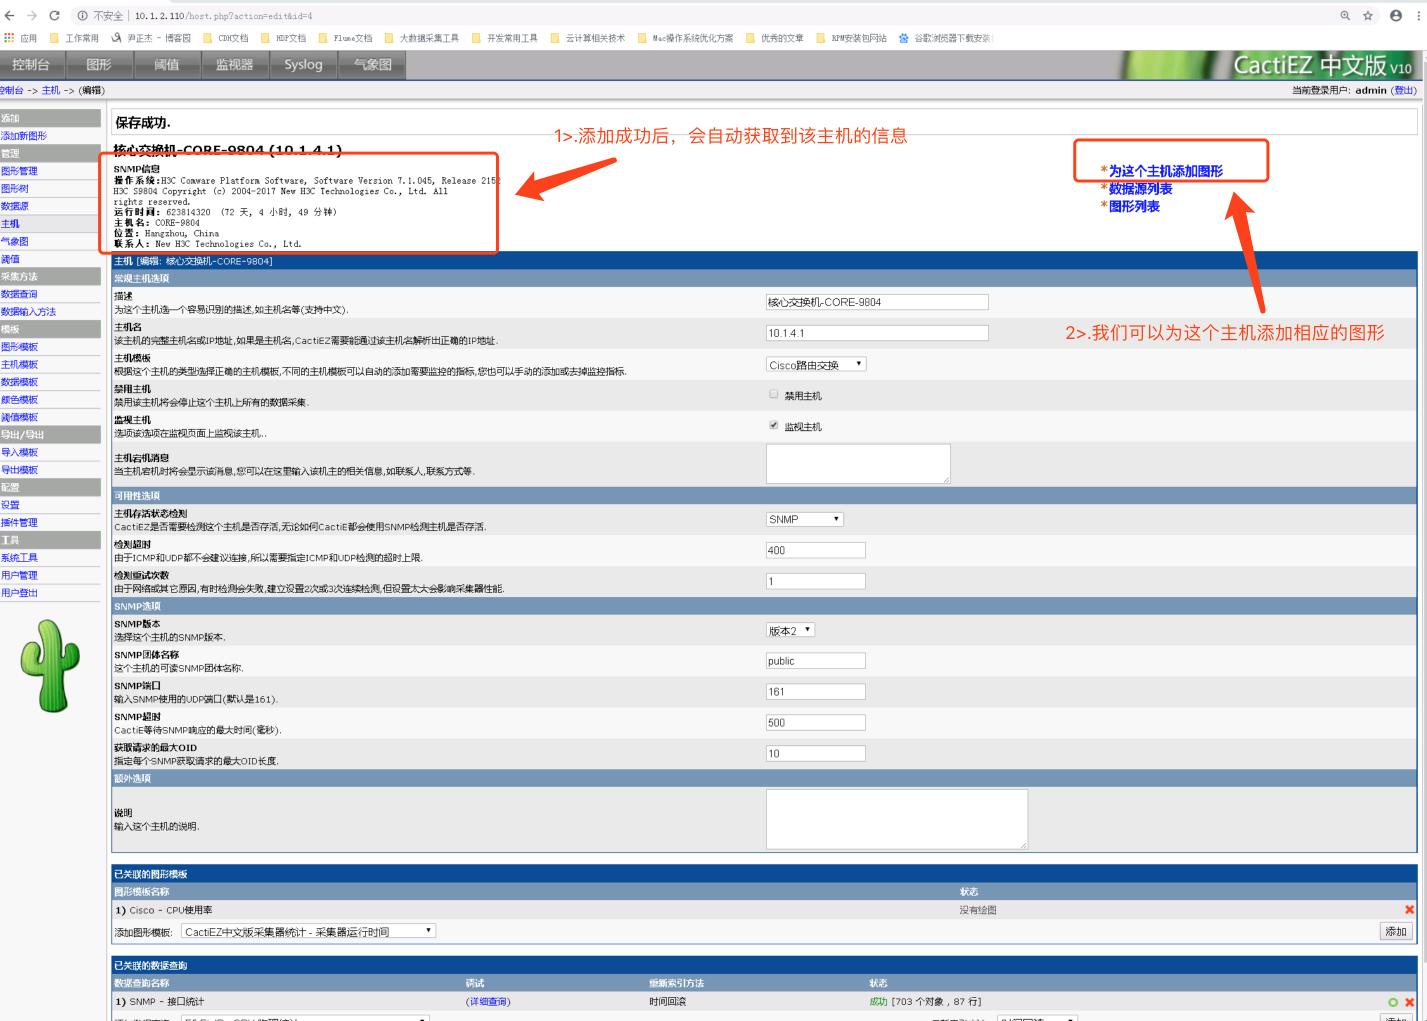This screenshot has height=1021, width=1427.
Task: Open the 谷歌浏览器下载安装 bookmark
Action: coord(945,38)
